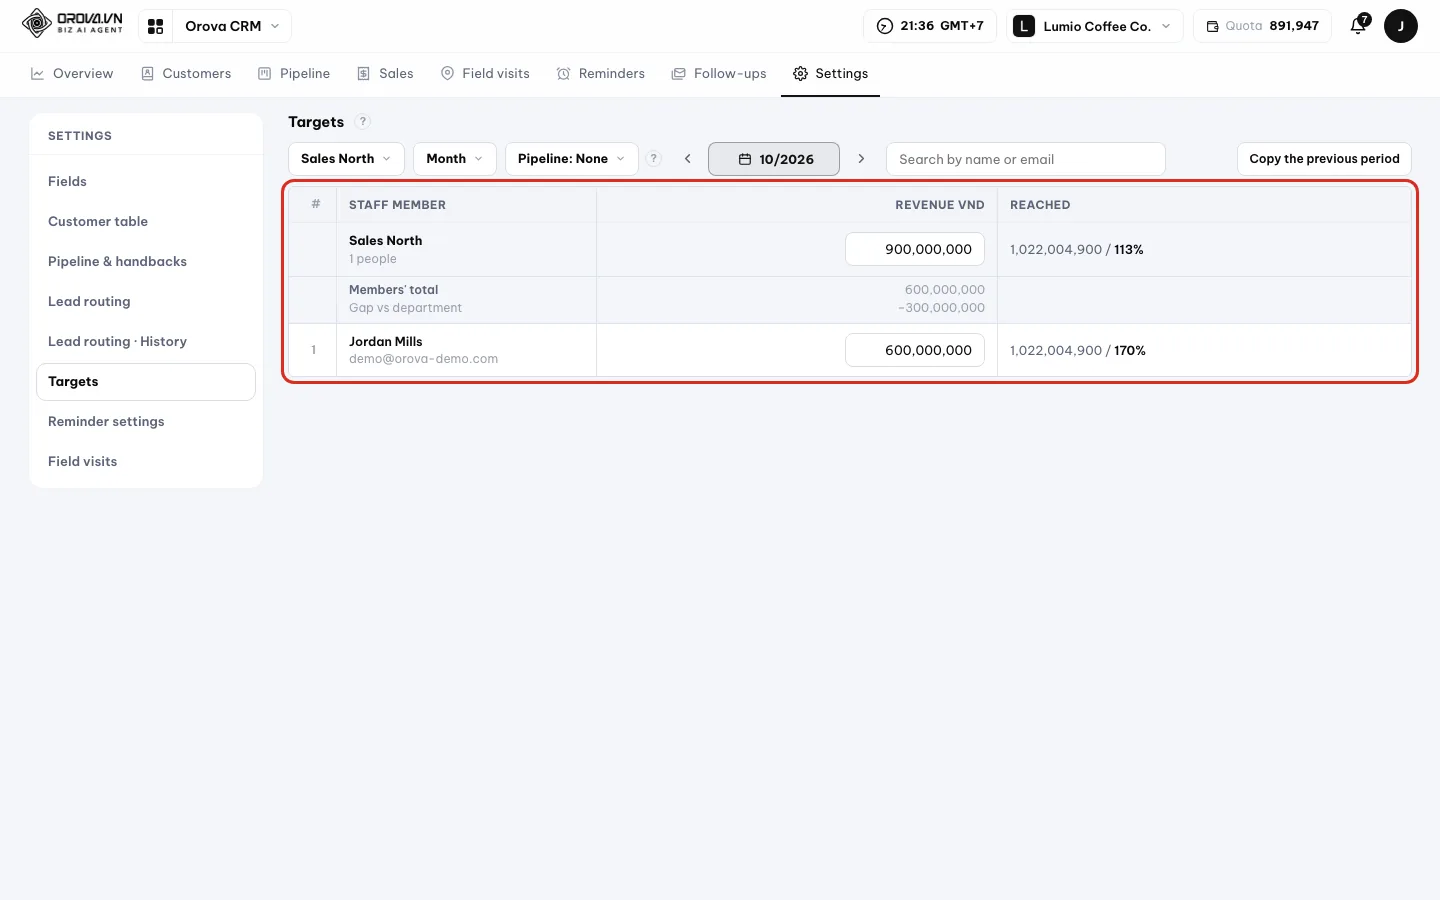Viewport: 1440px width, 900px height.
Task: Click the Gap vs department -300,000,000 value
Action: [941, 308]
